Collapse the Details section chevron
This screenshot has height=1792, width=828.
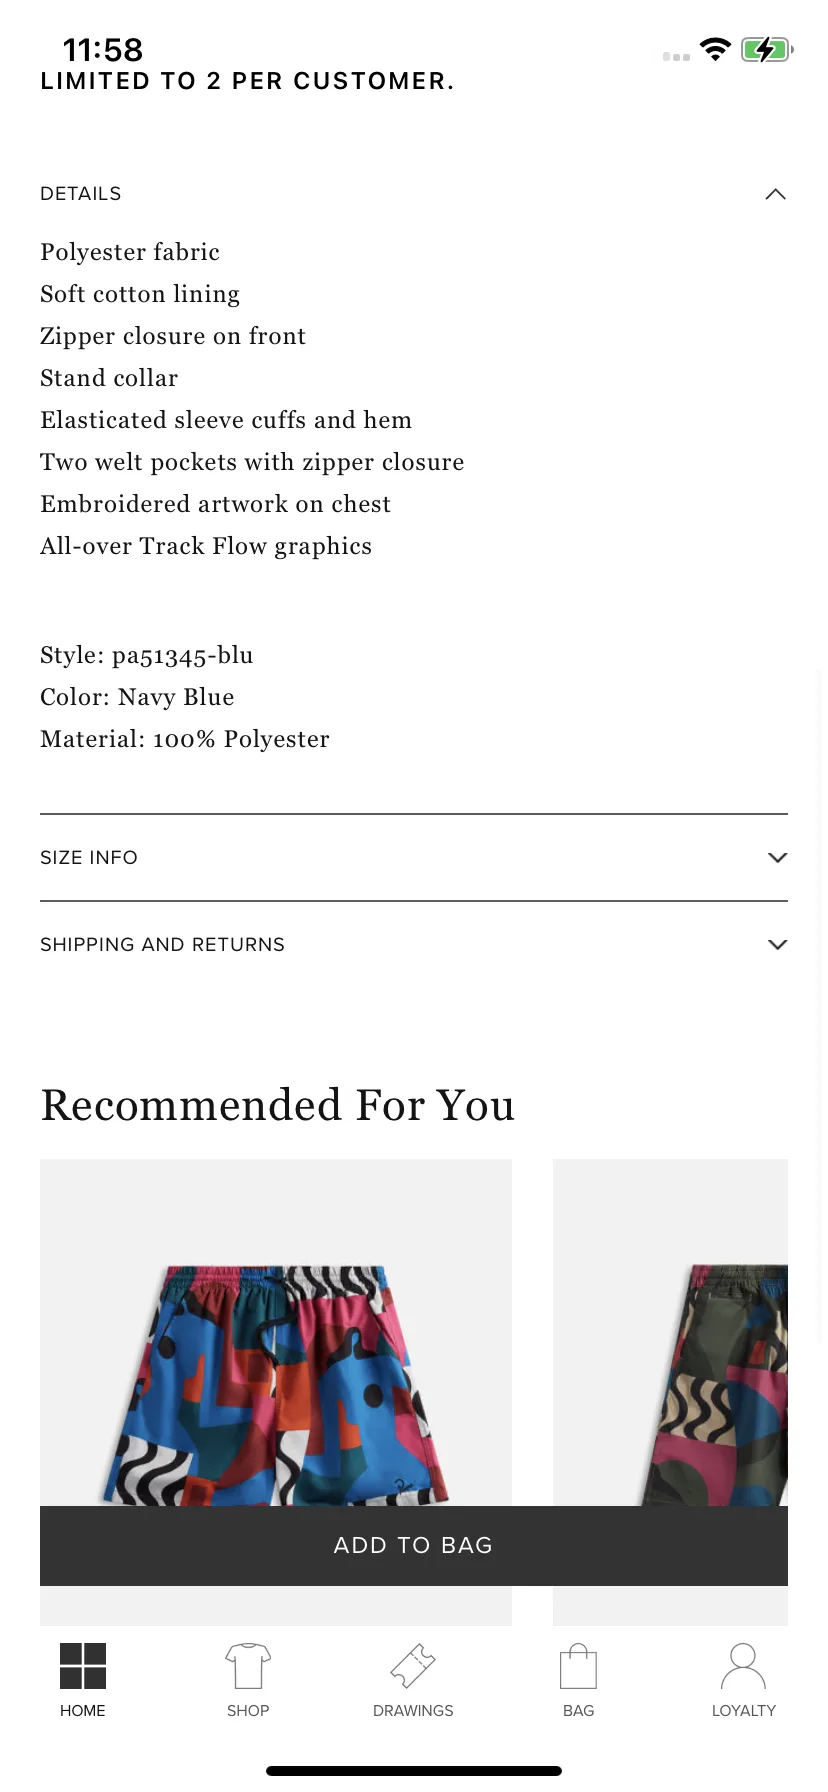(776, 194)
